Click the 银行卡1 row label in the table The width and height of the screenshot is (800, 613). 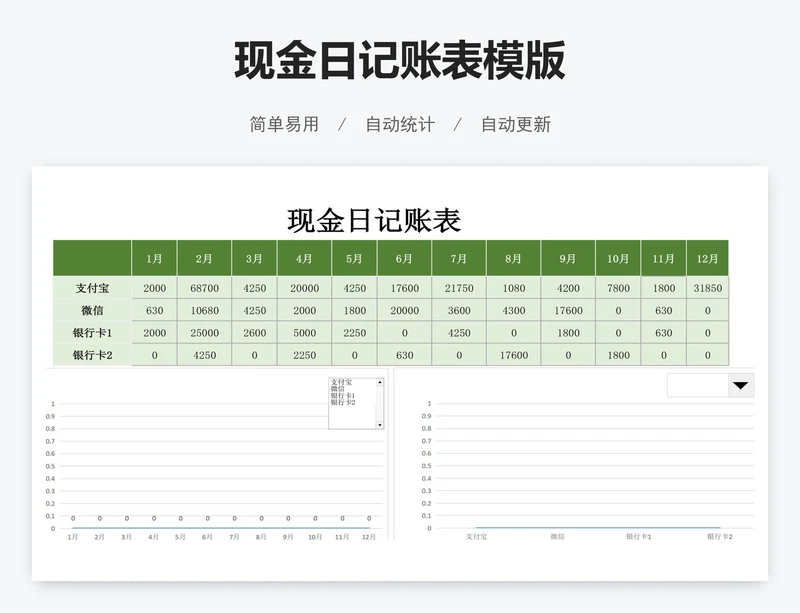point(92,333)
